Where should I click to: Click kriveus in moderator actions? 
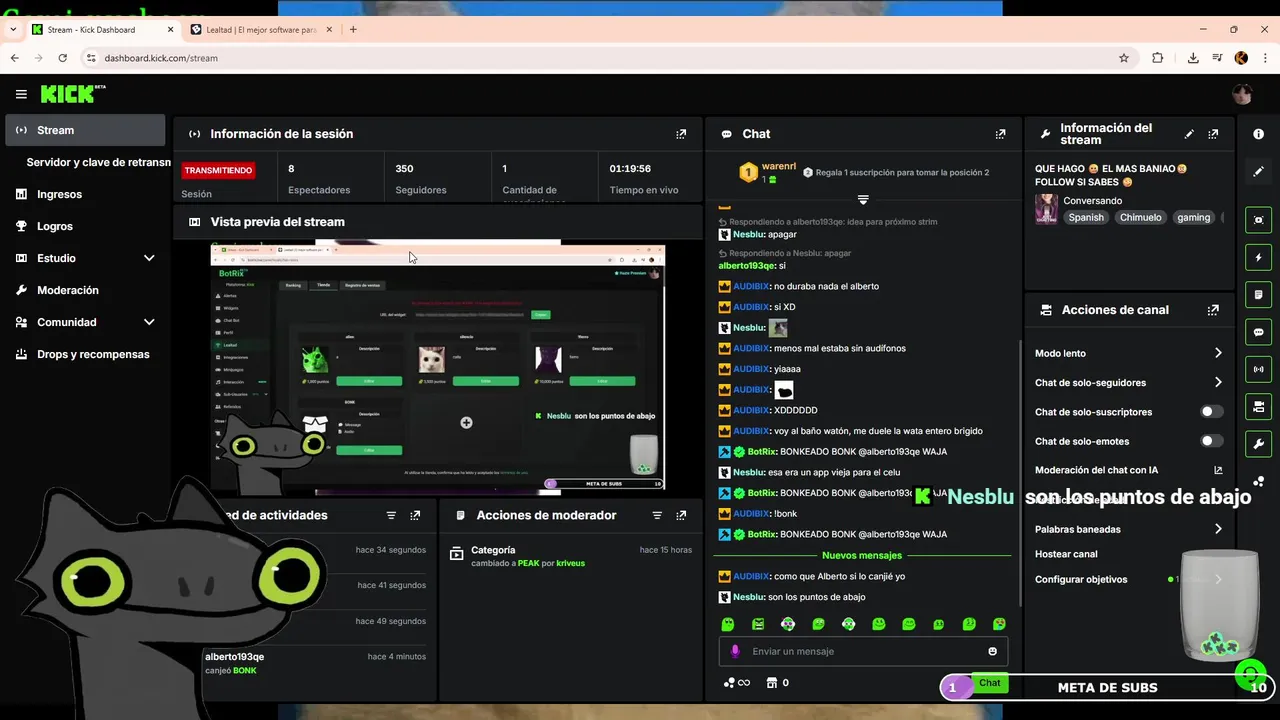570,563
